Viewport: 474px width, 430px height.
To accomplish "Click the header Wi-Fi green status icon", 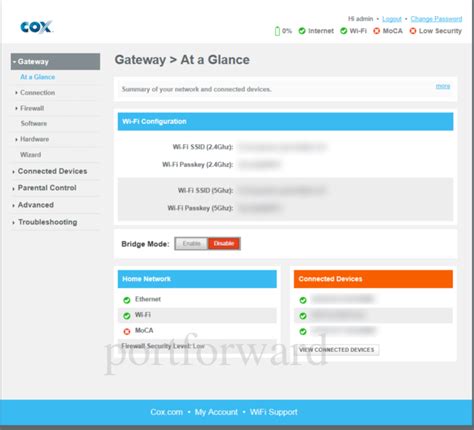I will click(343, 31).
